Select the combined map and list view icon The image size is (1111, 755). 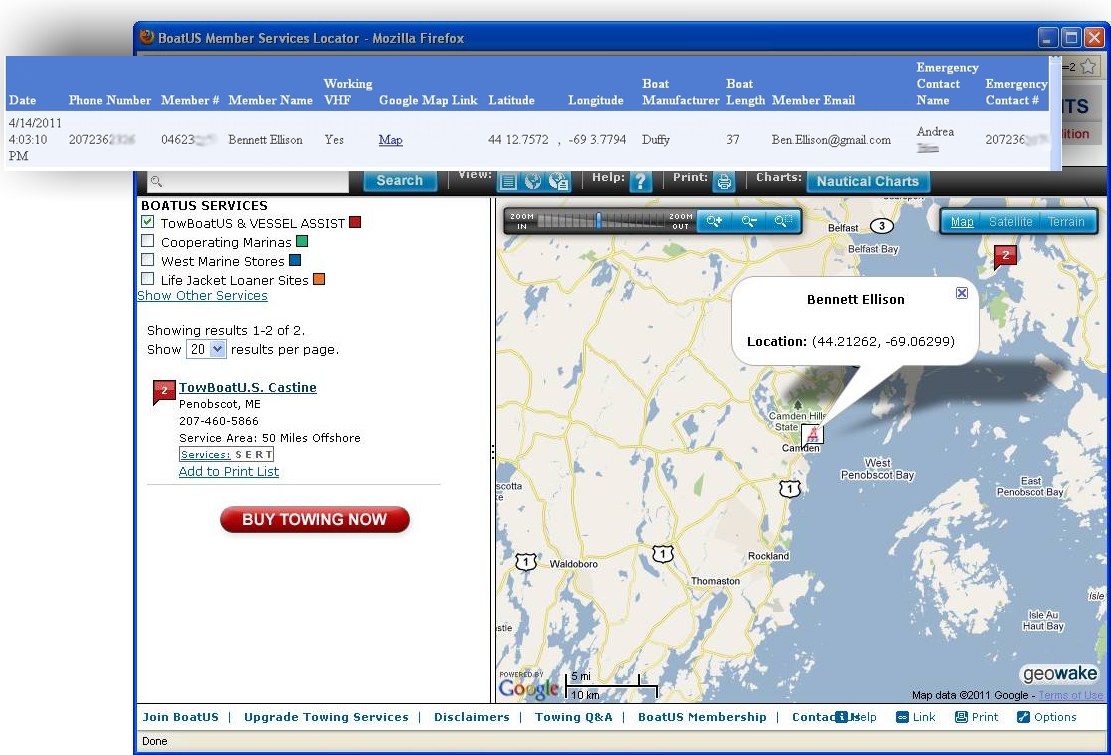[558, 182]
